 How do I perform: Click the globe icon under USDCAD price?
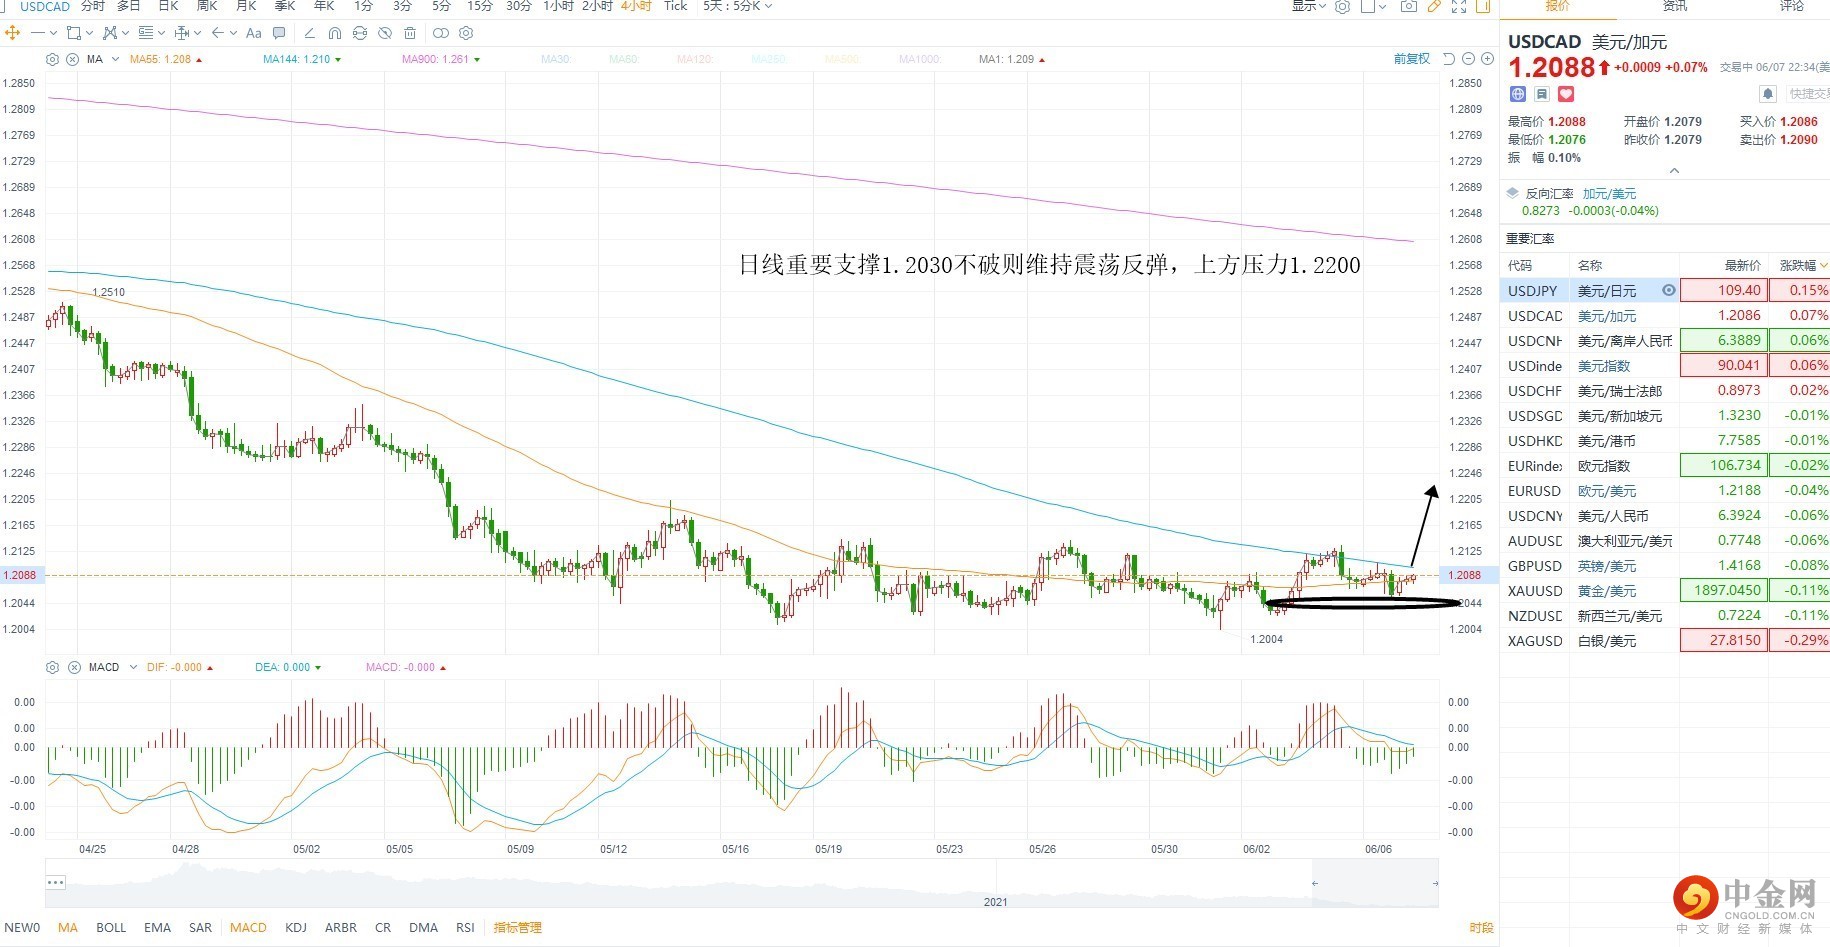(1518, 94)
